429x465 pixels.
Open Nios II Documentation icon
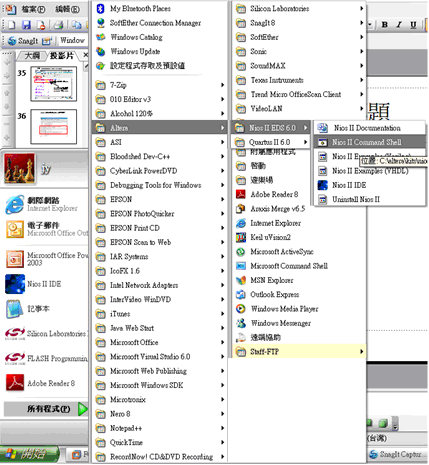[x=322, y=128]
